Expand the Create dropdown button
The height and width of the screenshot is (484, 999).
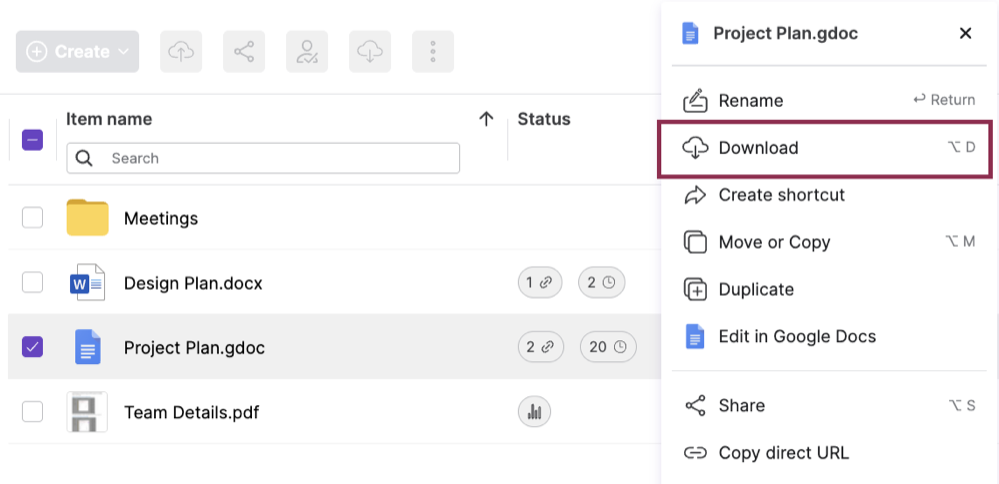click(78, 51)
